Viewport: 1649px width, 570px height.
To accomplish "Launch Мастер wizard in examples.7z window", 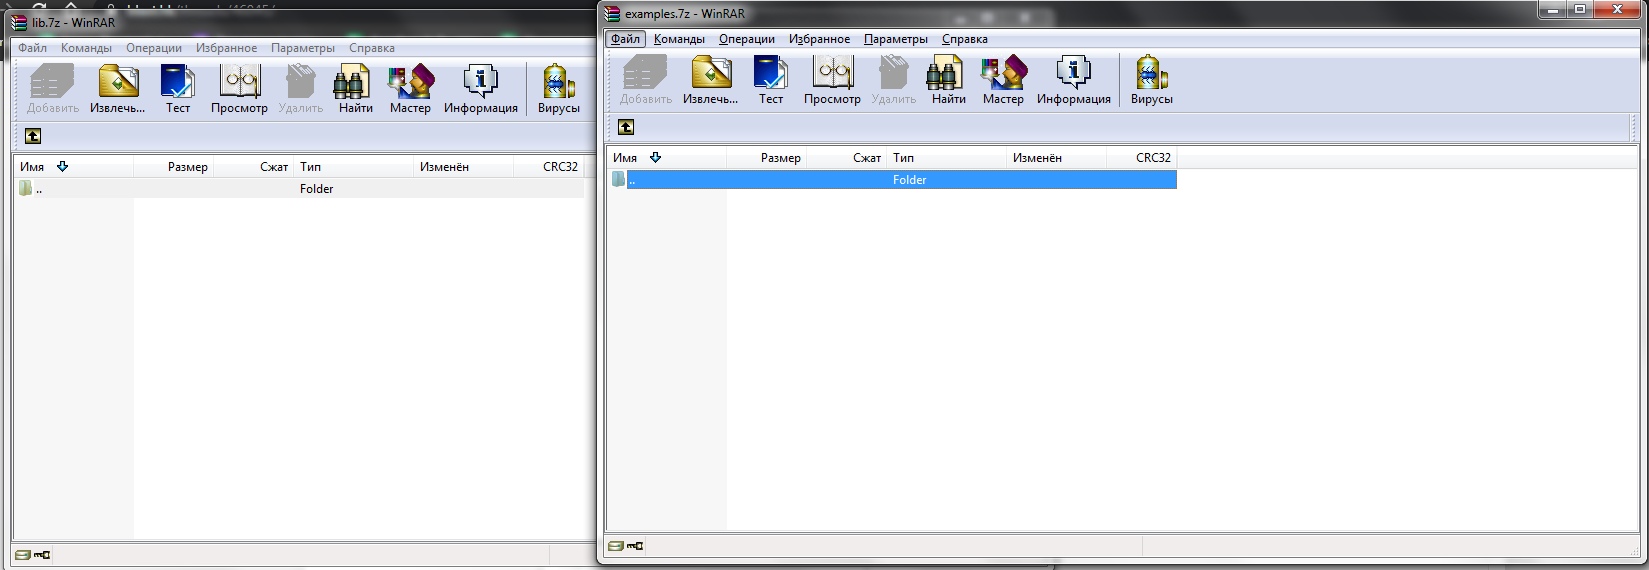I will [1003, 80].
